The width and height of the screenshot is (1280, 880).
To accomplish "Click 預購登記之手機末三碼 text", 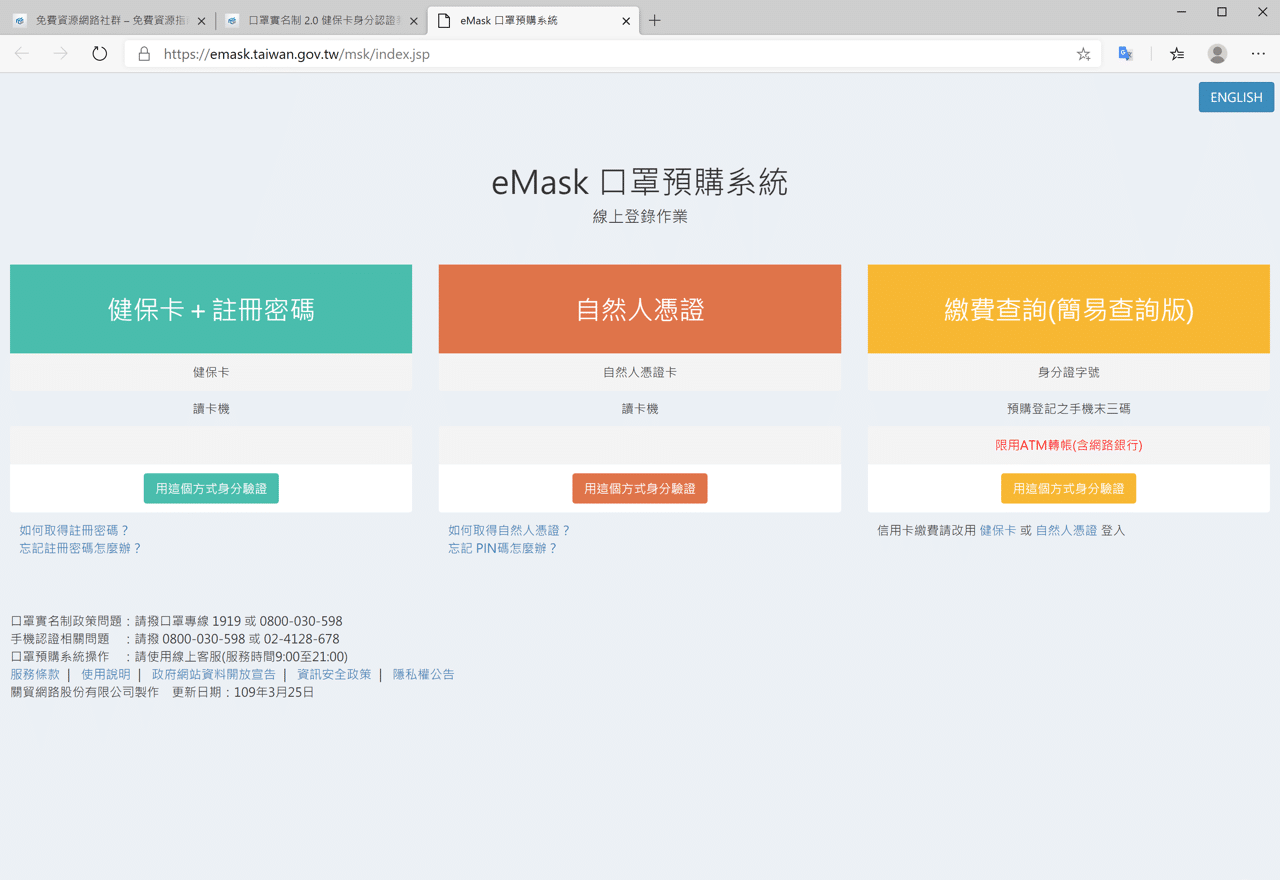I will (1069, 408).
